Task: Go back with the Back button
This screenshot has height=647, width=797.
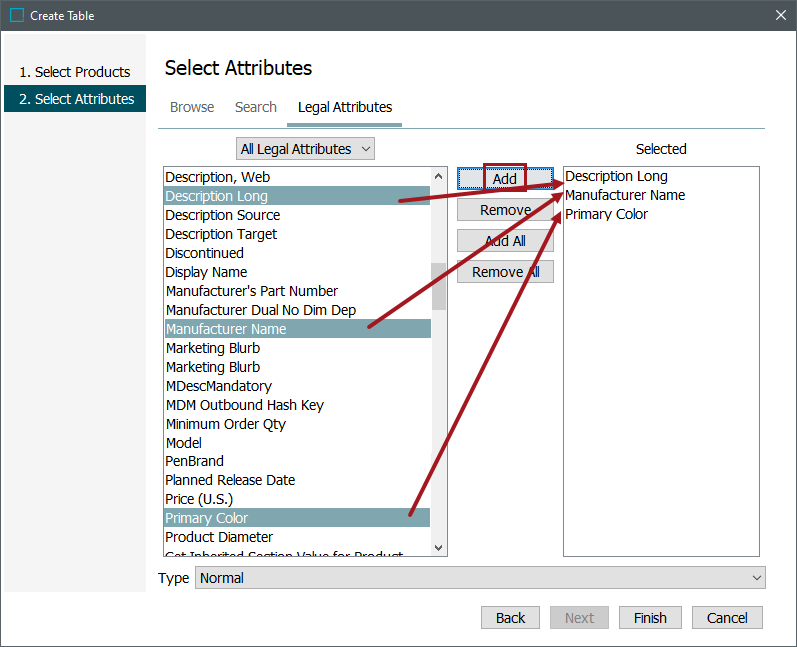Action: [x=510, y=618]
